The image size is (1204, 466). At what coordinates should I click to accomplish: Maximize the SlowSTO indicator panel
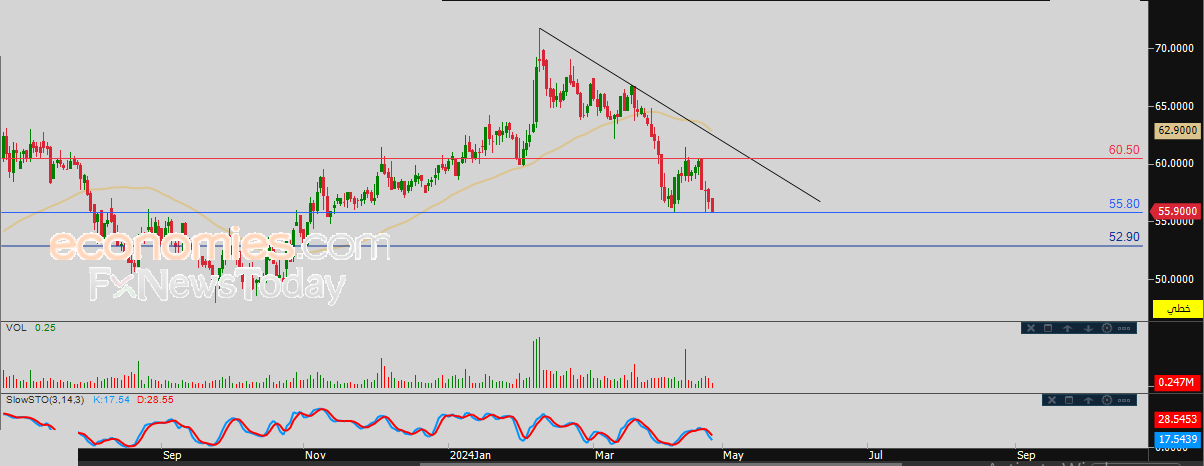1069,400
